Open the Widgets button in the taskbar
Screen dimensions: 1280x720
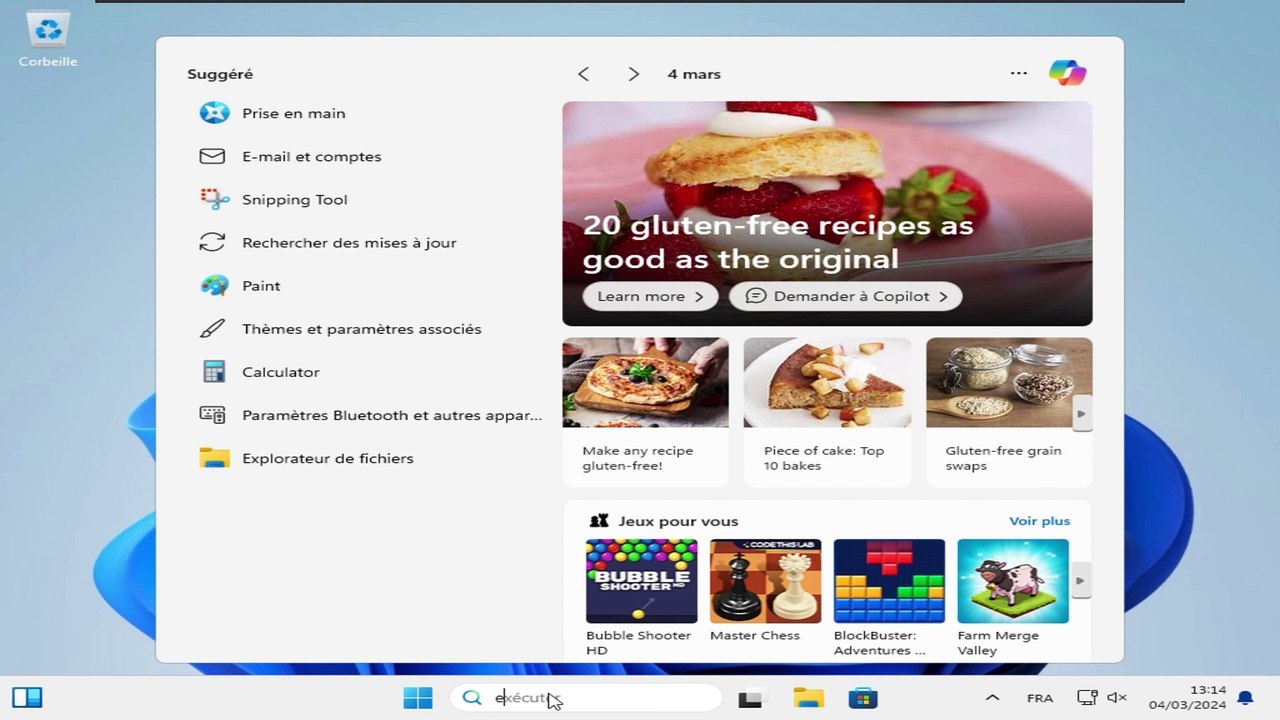[27, 697]
